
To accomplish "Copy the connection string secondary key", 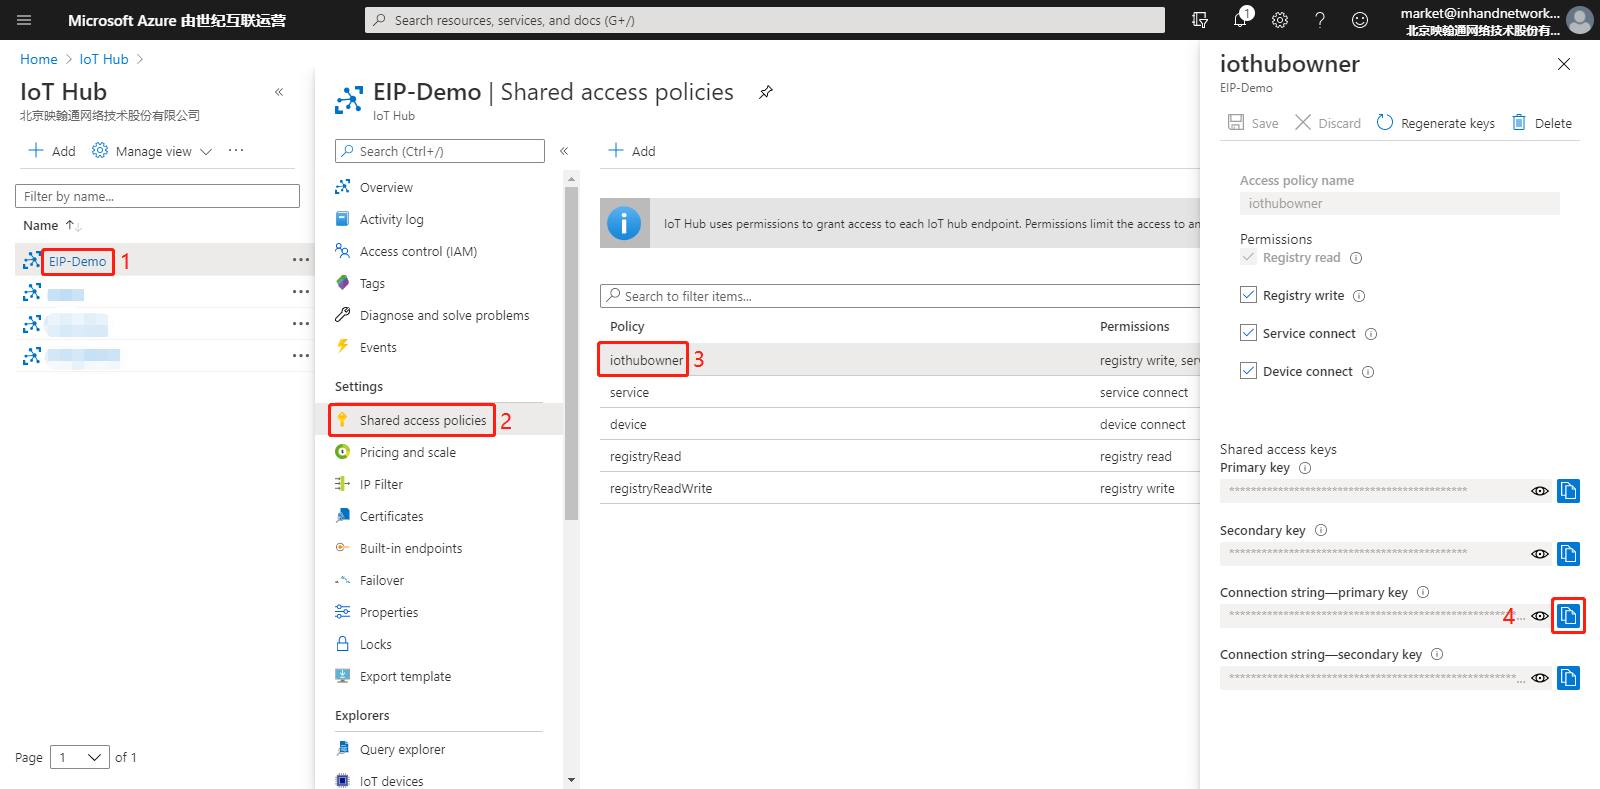I will point(1568,678).
